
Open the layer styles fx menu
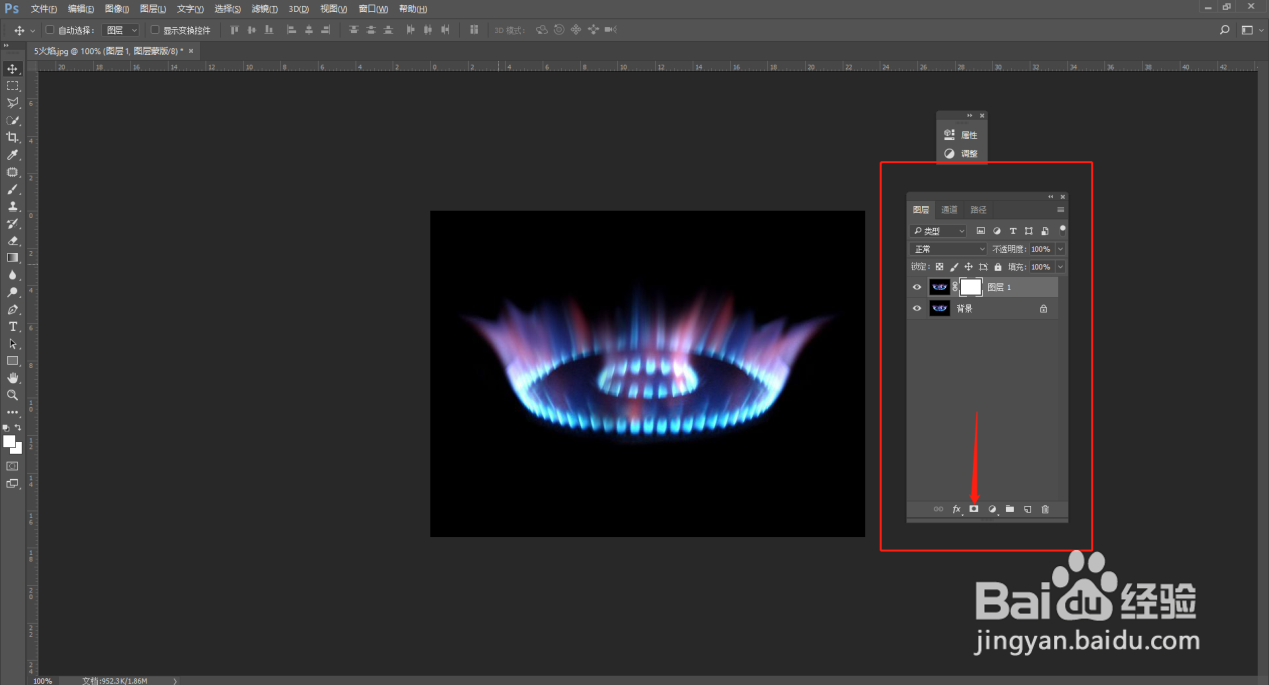click(955, 509)
